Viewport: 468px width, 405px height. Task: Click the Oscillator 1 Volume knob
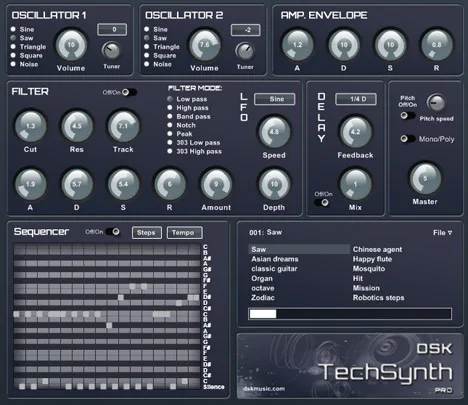tap(71, 45)
